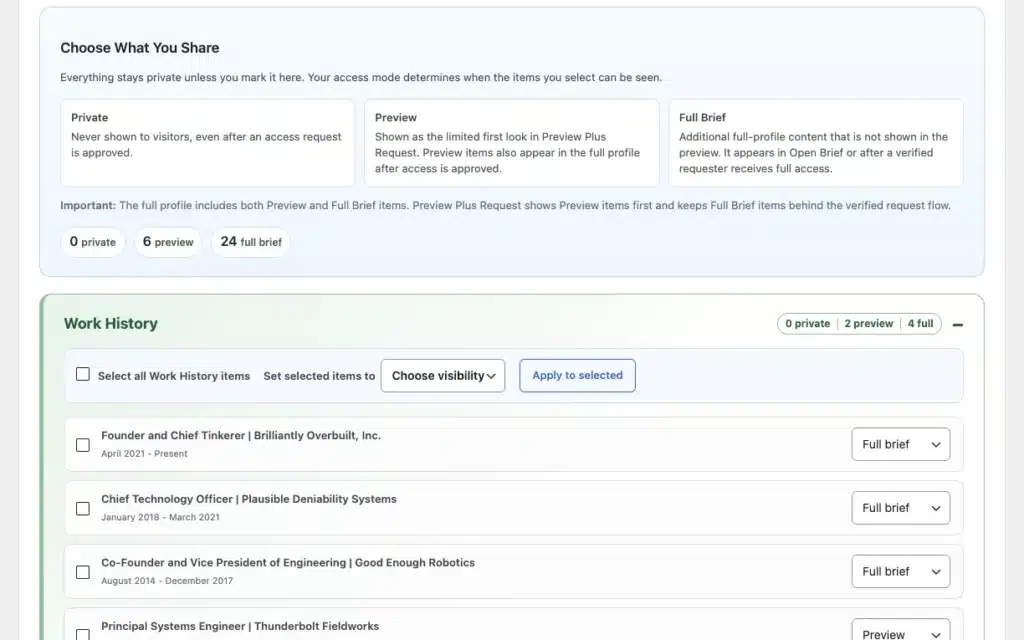Image resolution: width=1024 pixels, height=640 pixels.
Task: Check Select all Work History items
Action: pos(83,374)
